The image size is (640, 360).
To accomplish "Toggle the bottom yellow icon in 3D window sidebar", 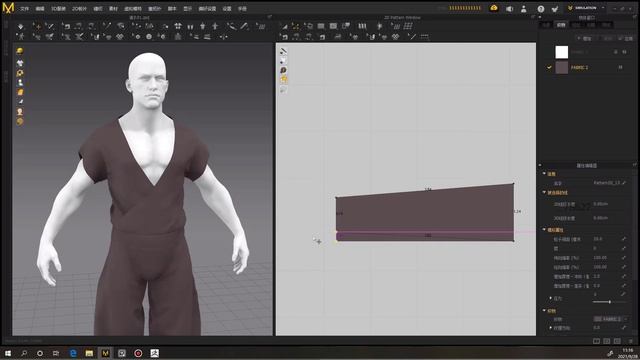I will coord(20,122).
